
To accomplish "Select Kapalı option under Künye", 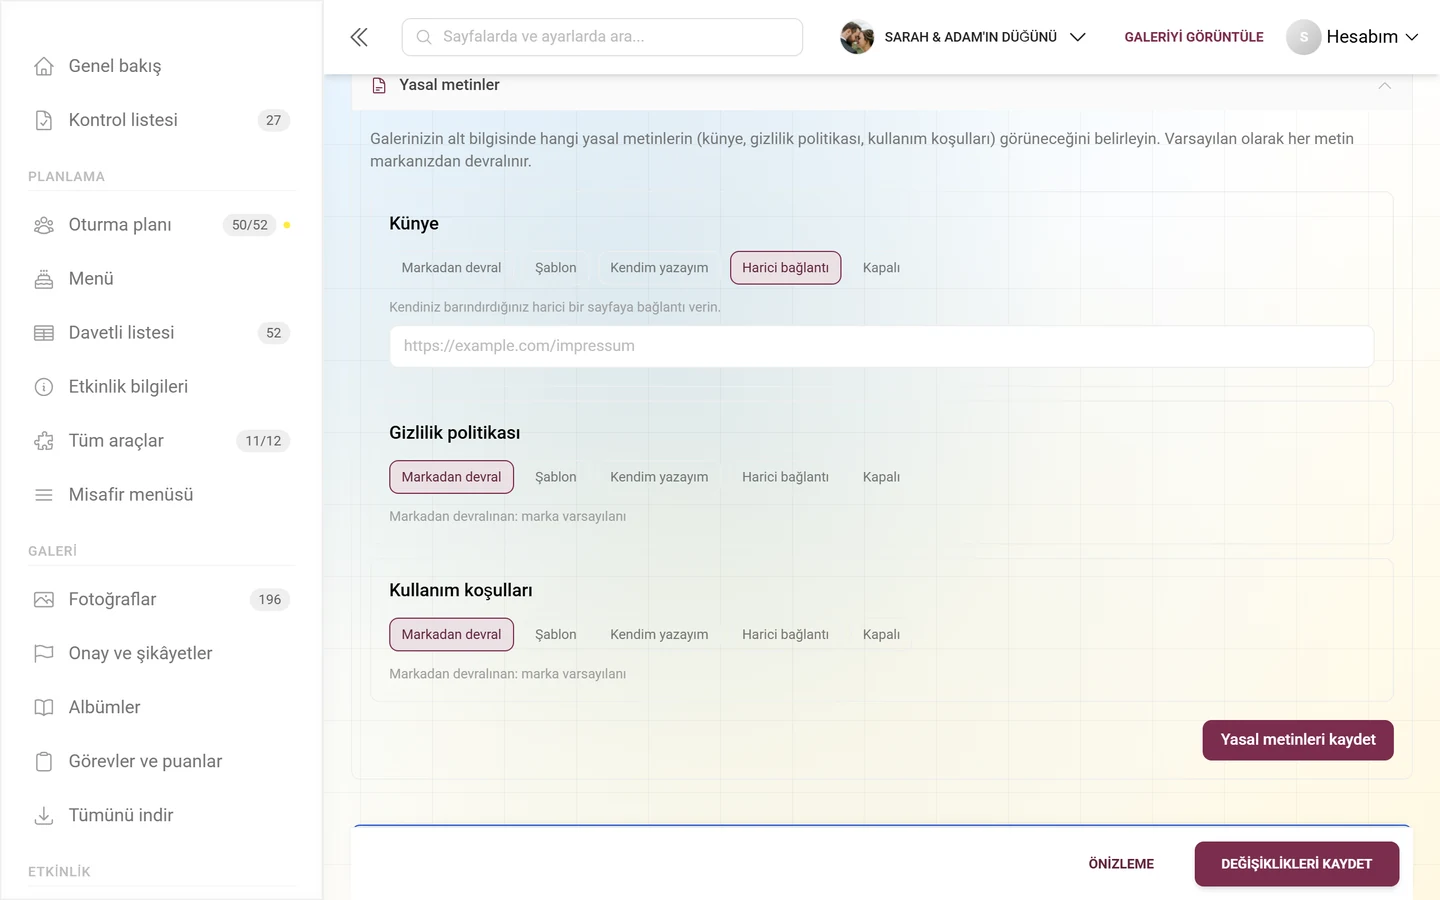I will coord(881,268).
